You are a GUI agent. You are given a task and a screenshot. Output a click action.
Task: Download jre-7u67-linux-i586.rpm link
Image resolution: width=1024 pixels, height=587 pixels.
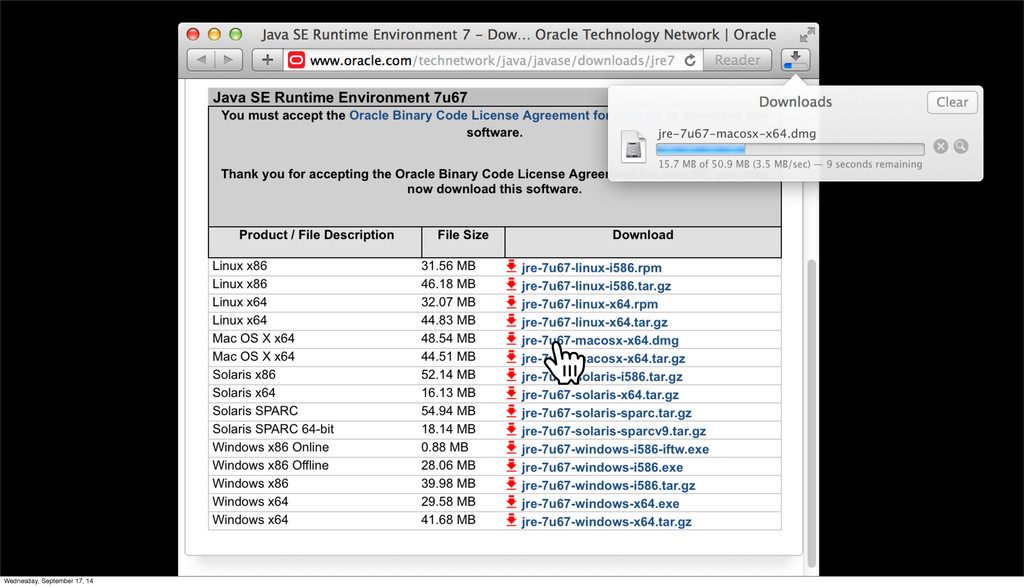tap(592, 268)
